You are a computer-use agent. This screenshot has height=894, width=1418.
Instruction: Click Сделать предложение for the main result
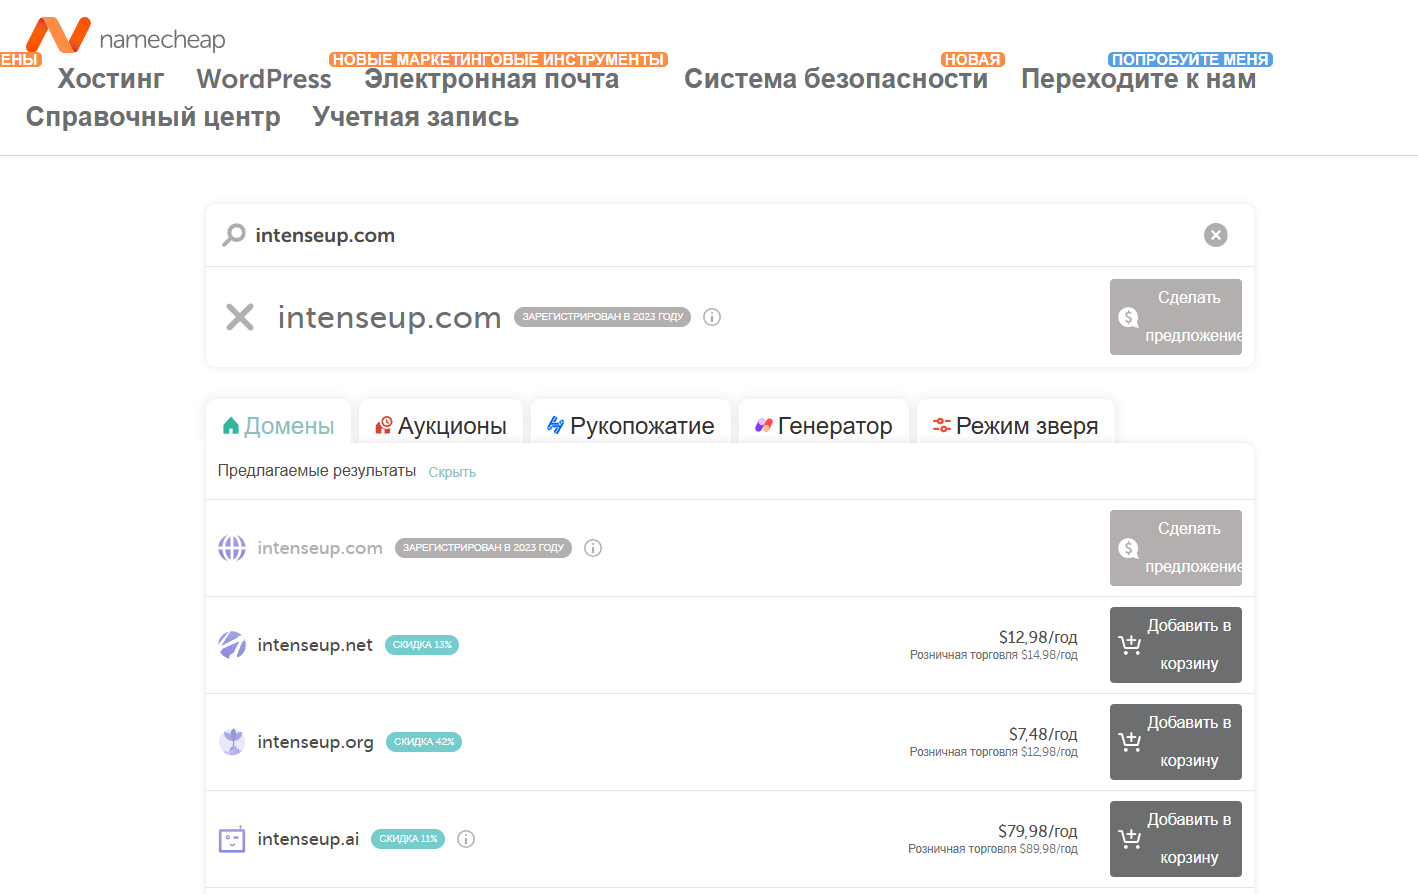click(x=1176, y=317)
